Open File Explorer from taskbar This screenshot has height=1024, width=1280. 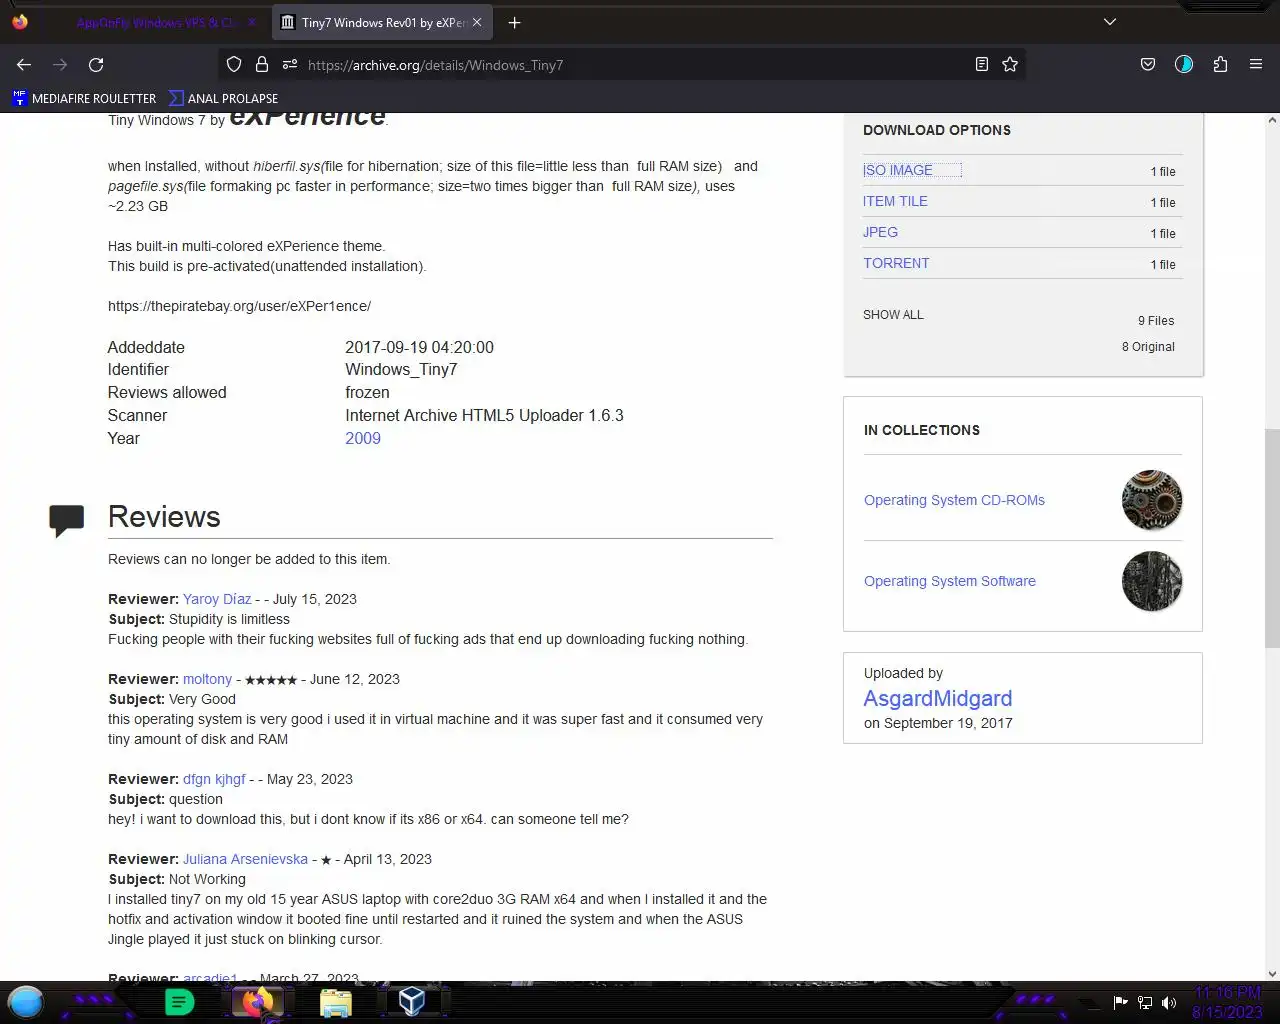(x=336, y=1002)
